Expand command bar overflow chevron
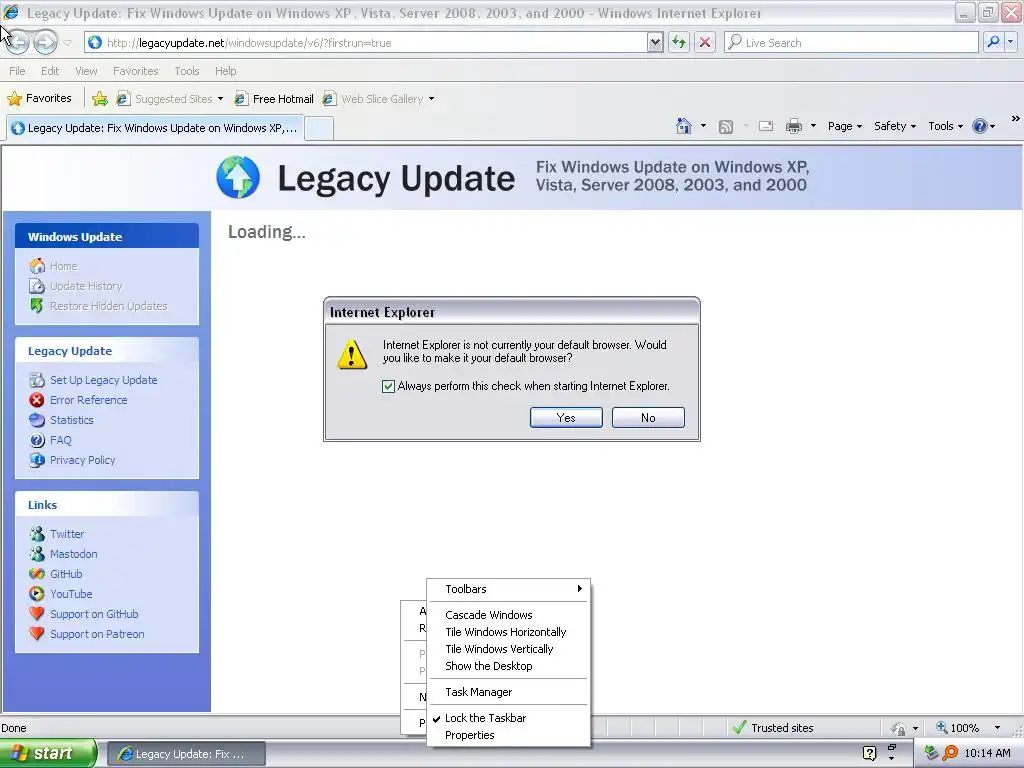The image size is (1024, 768). coord(1016,119)
